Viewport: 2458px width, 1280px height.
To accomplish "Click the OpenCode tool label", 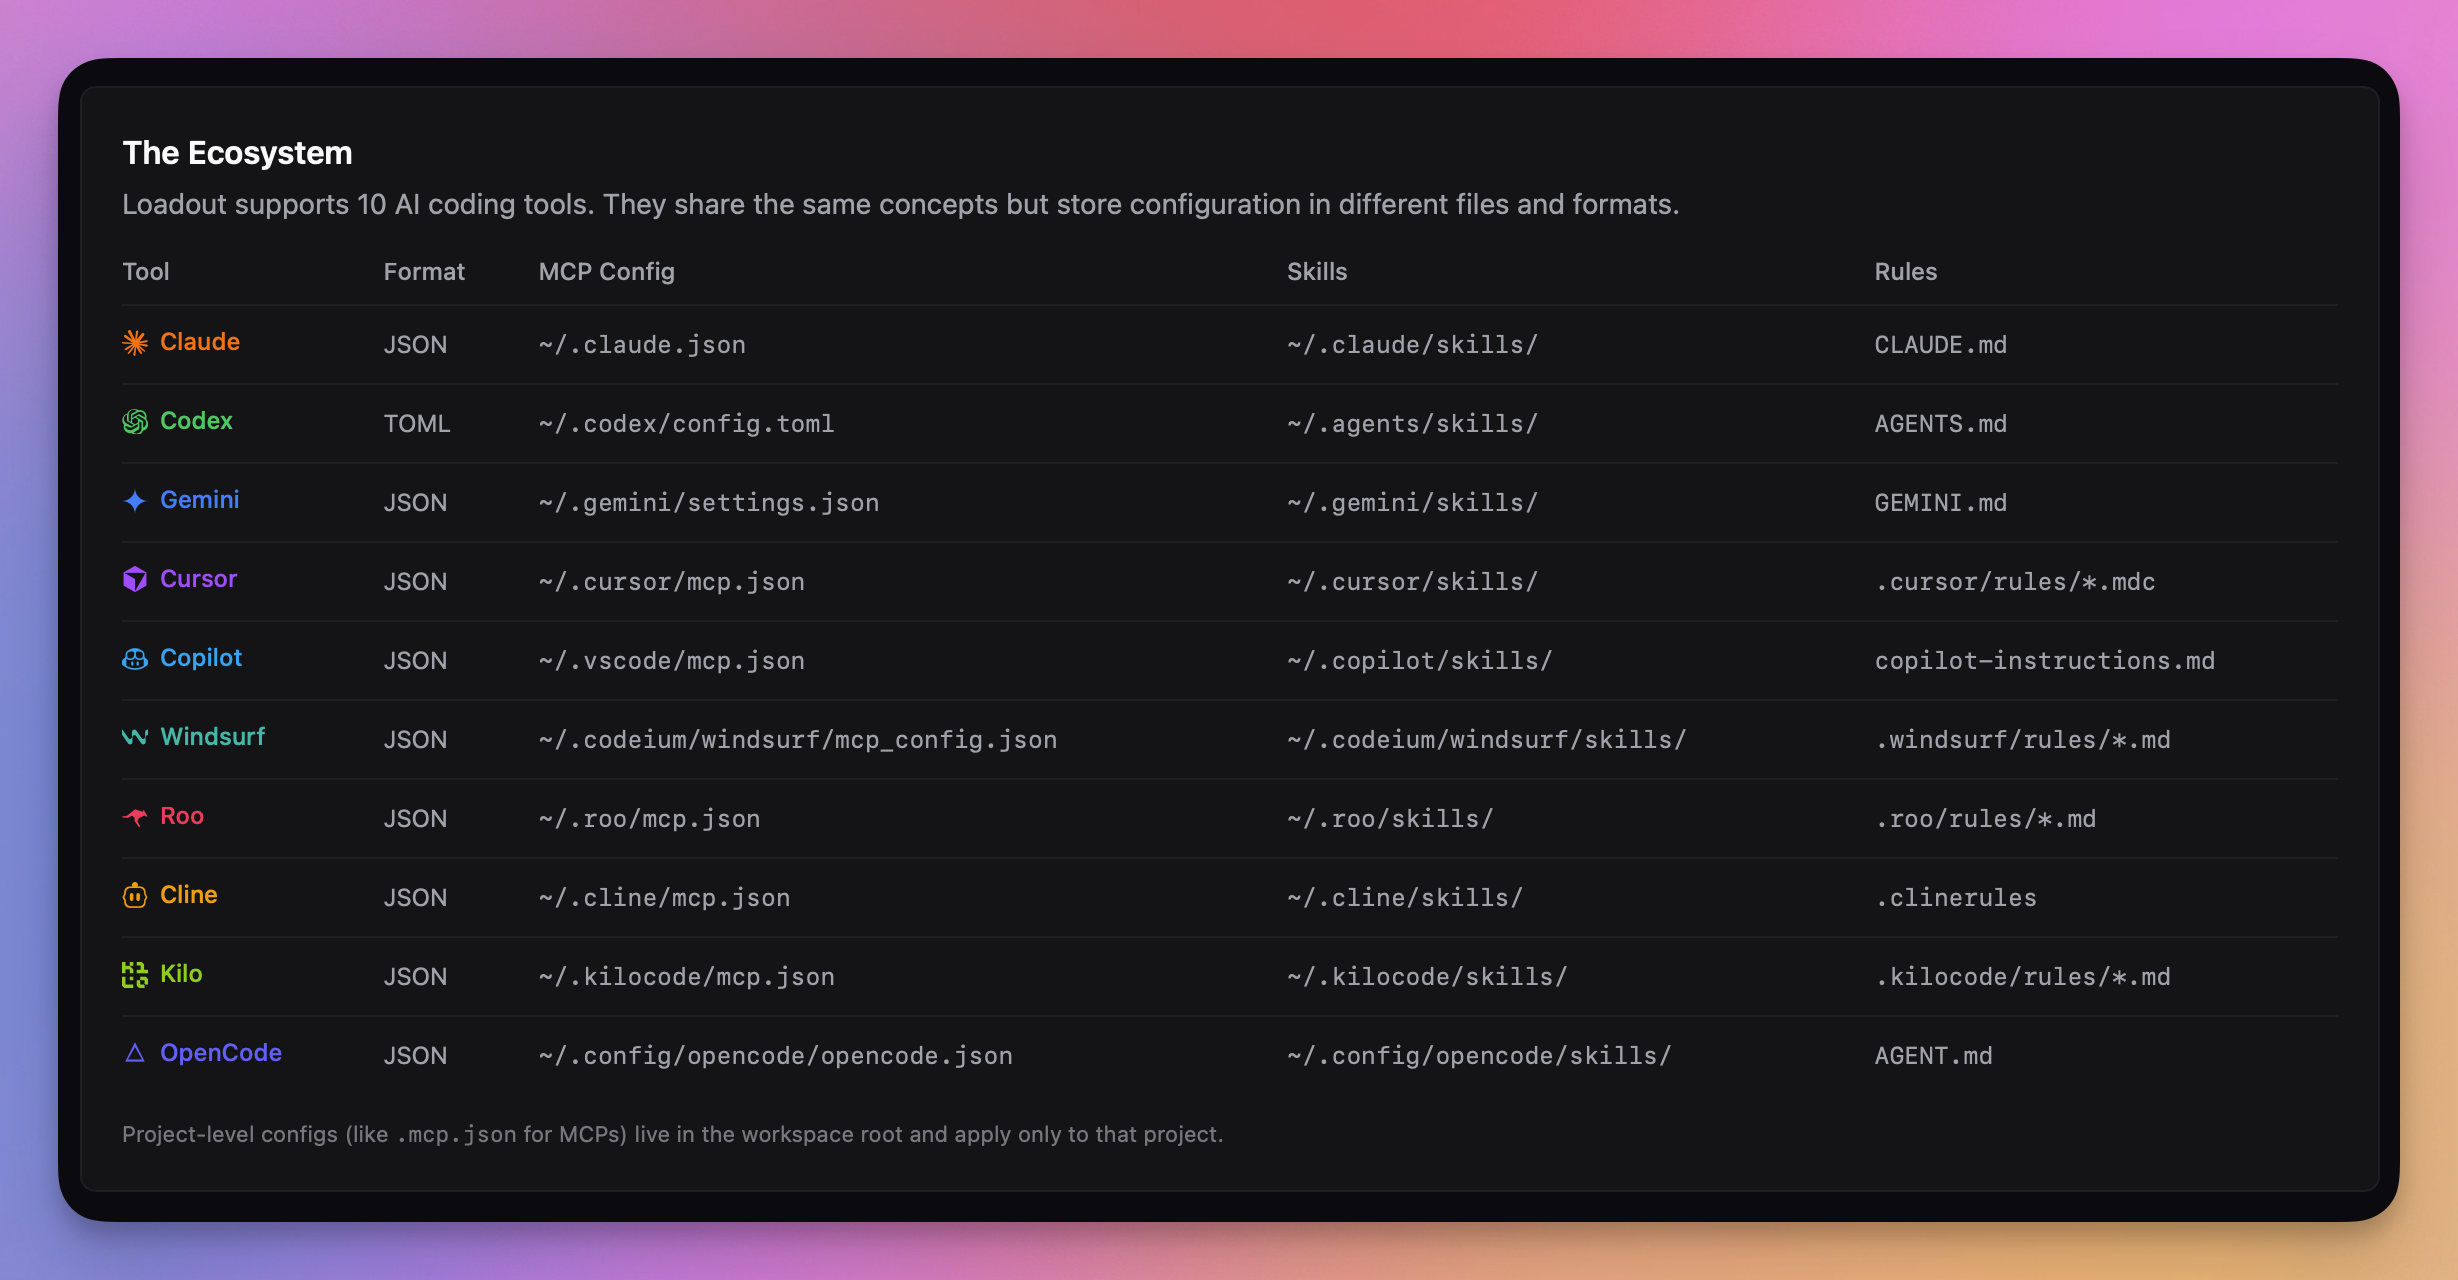I will (220, 1052).
